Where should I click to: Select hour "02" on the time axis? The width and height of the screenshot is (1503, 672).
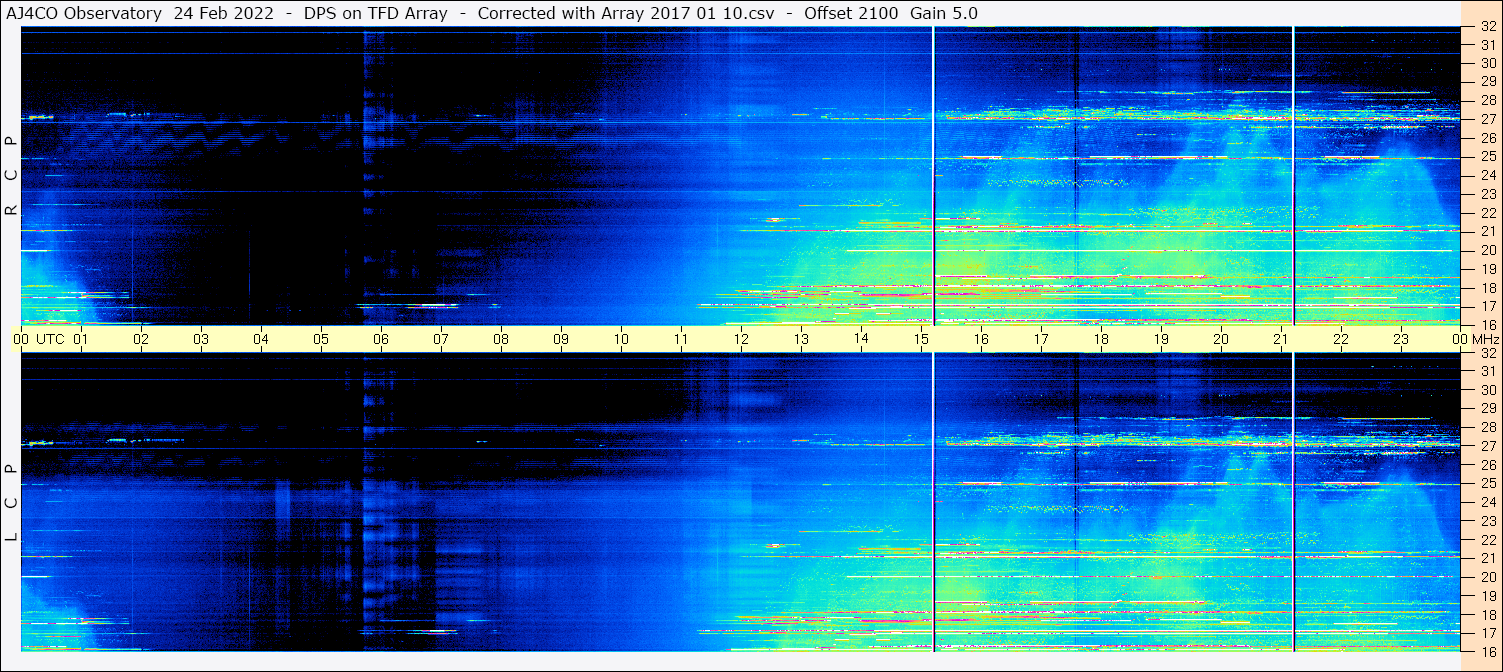(141, 339)
